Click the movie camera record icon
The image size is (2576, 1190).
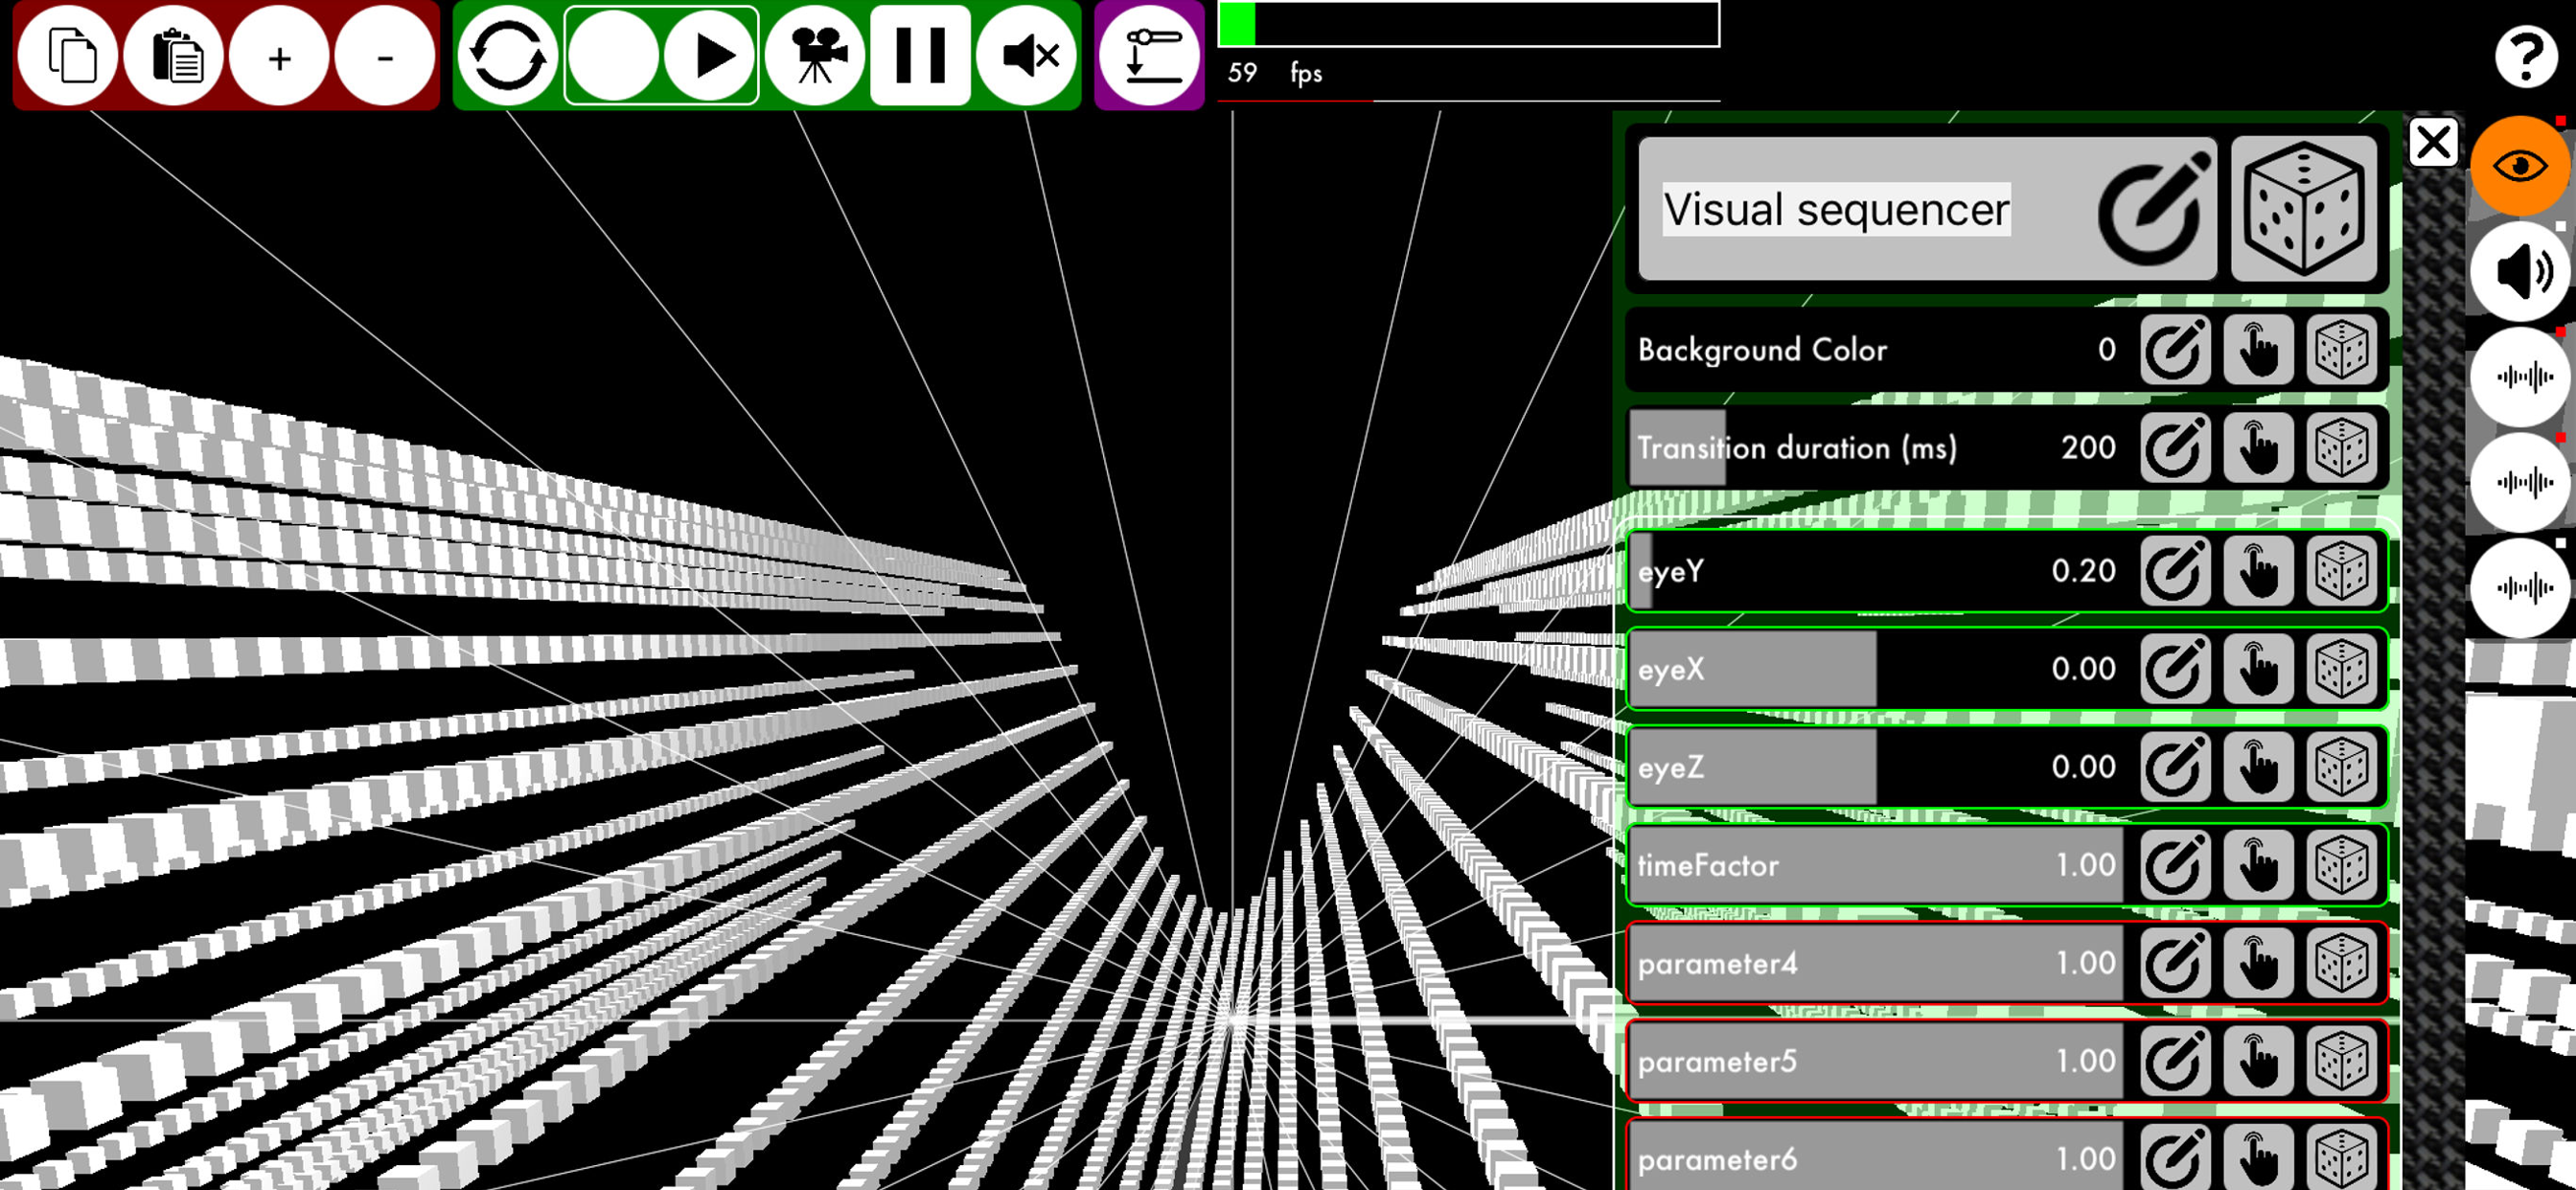tap(815, 56)
